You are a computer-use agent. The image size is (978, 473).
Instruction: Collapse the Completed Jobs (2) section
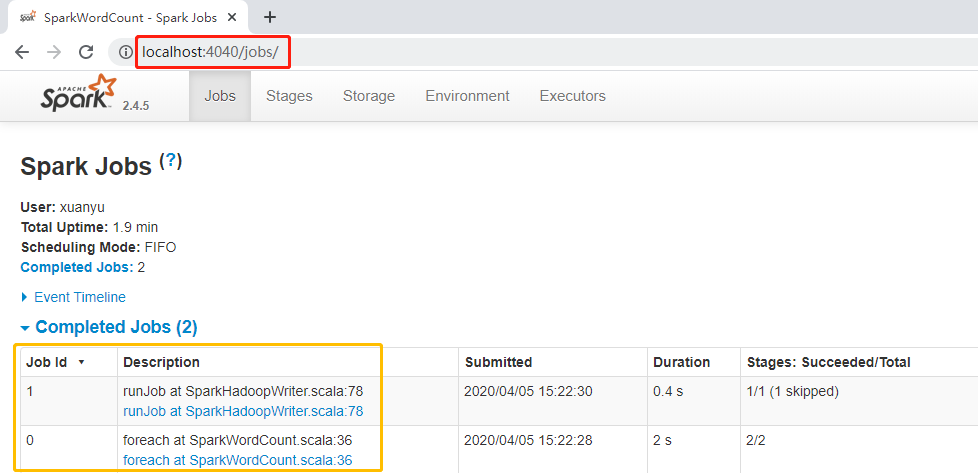(x=109, y=327)
